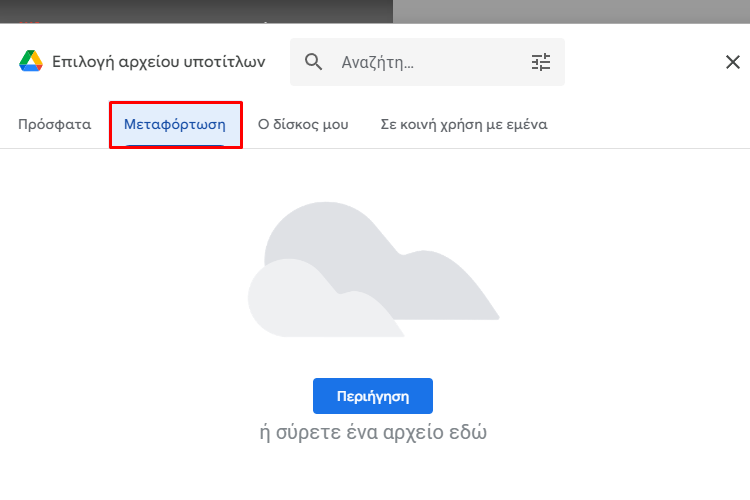Close the subtitle file picker dialog
Screen dimensions: 750x500
pyautogui.click(x=732, y=62)
